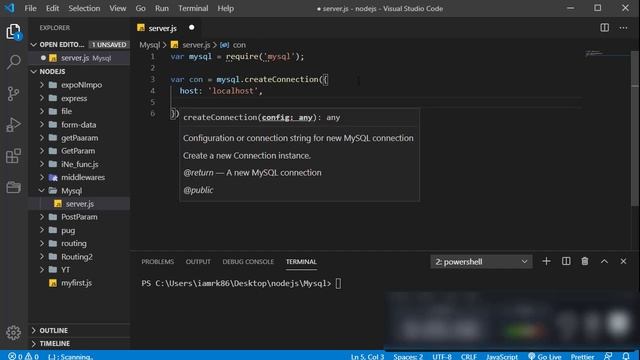Open the Go menu

pos(140,8)
